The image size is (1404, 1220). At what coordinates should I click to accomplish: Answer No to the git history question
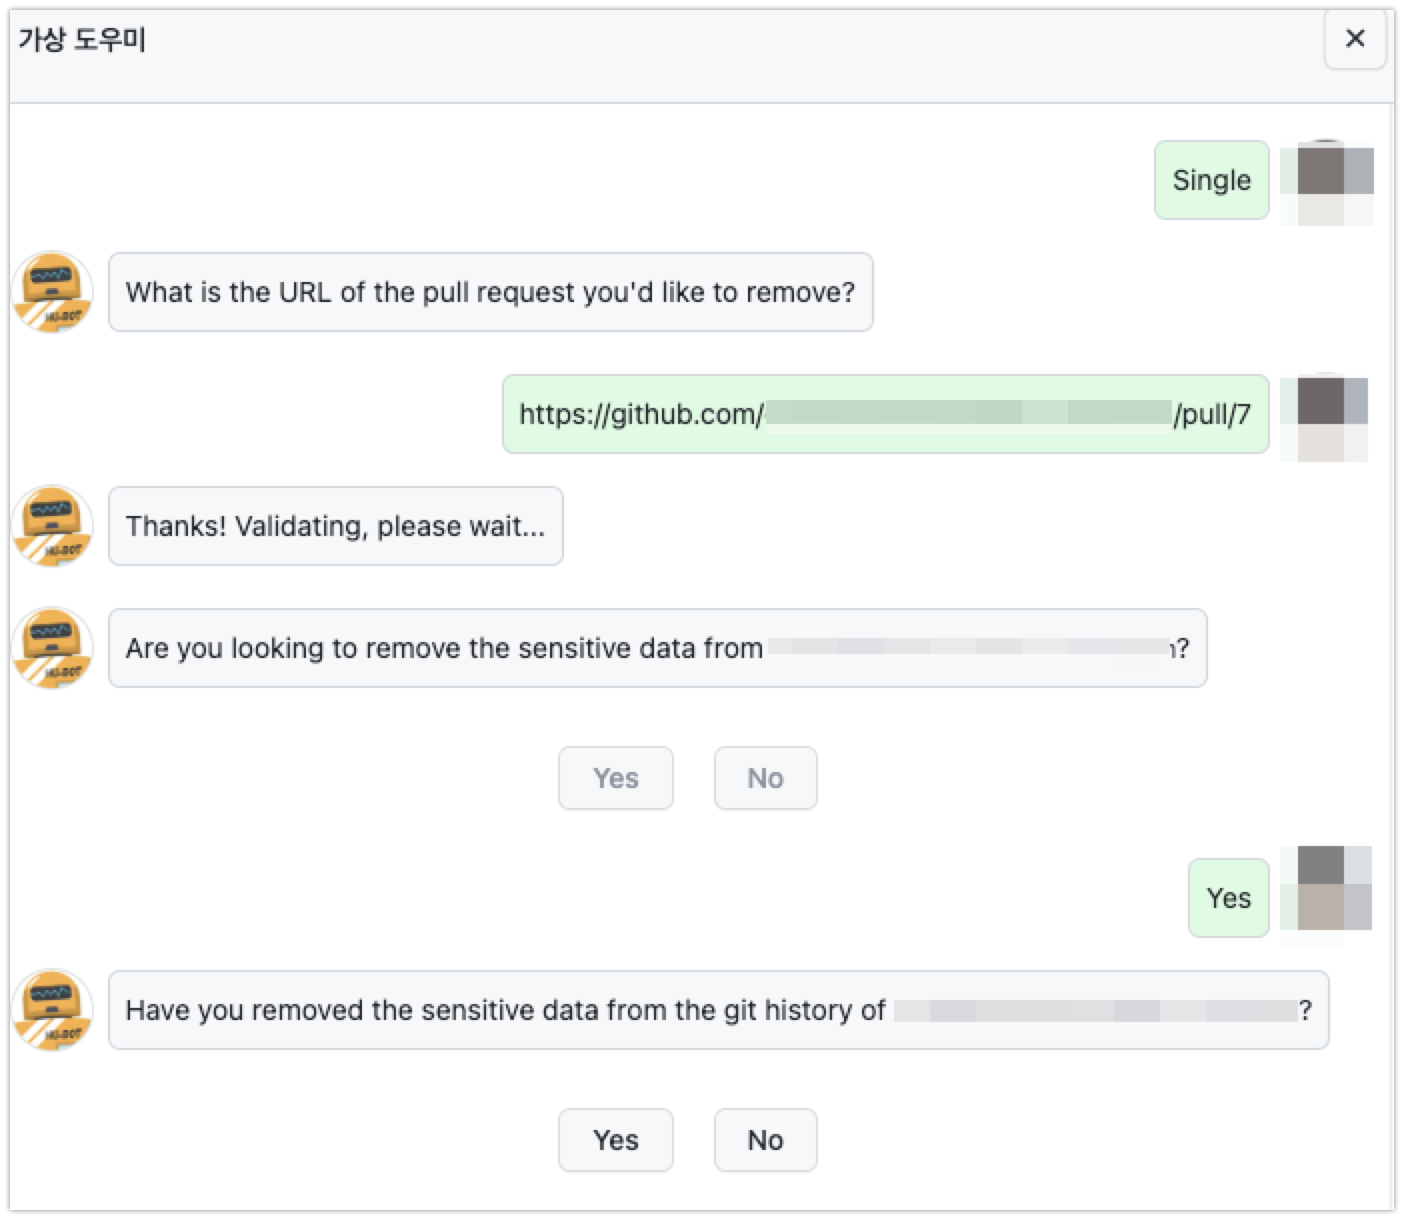pyautogui.click(x=765, y=1140)
